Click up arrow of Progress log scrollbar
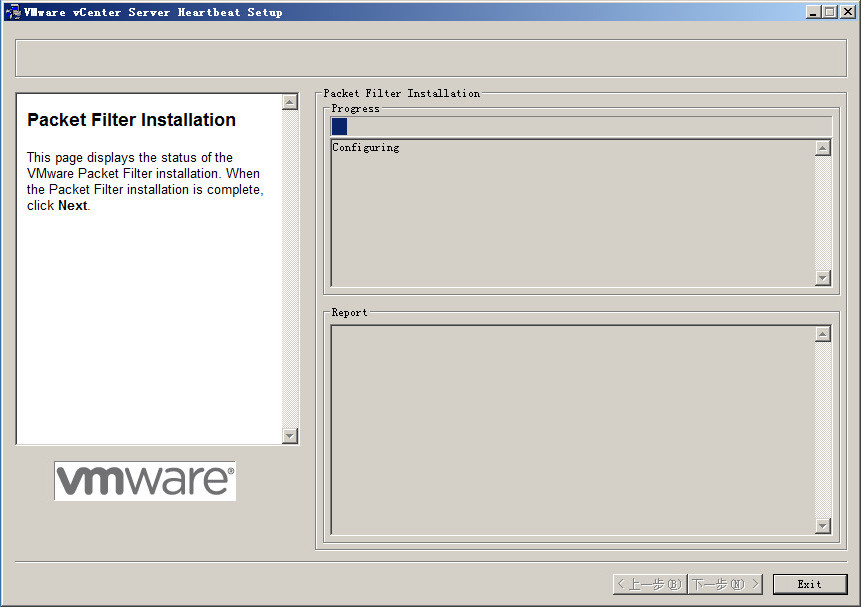The width and height of the screenshot is (861, 607). tap(823, 148)
